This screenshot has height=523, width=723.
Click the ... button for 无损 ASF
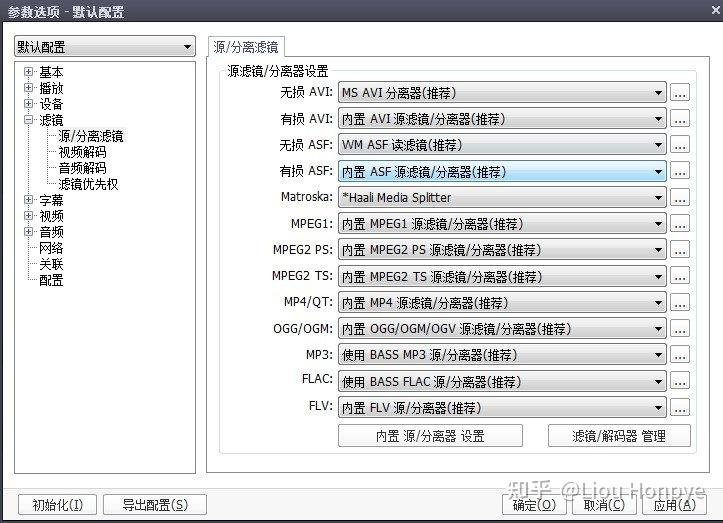680,145
